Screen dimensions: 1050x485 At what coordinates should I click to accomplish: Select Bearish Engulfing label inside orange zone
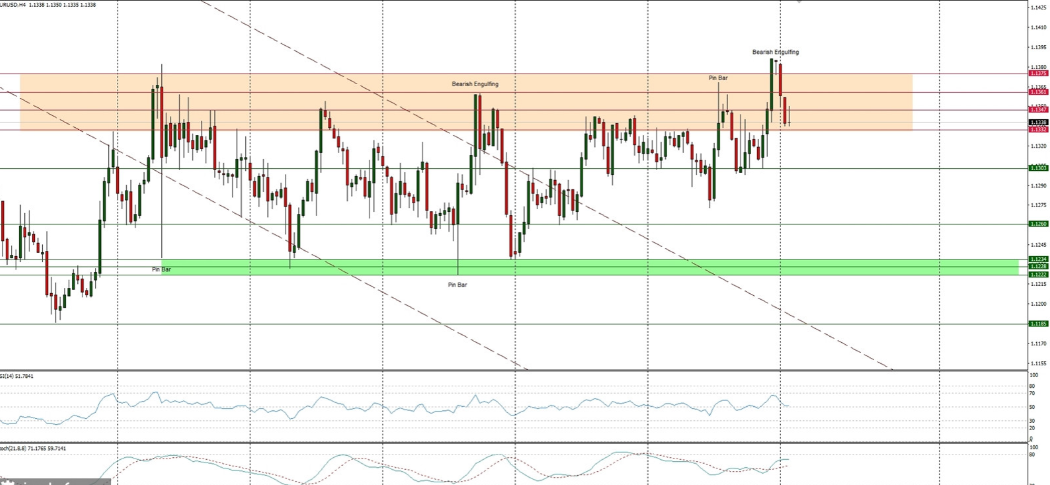pos(474,84)
